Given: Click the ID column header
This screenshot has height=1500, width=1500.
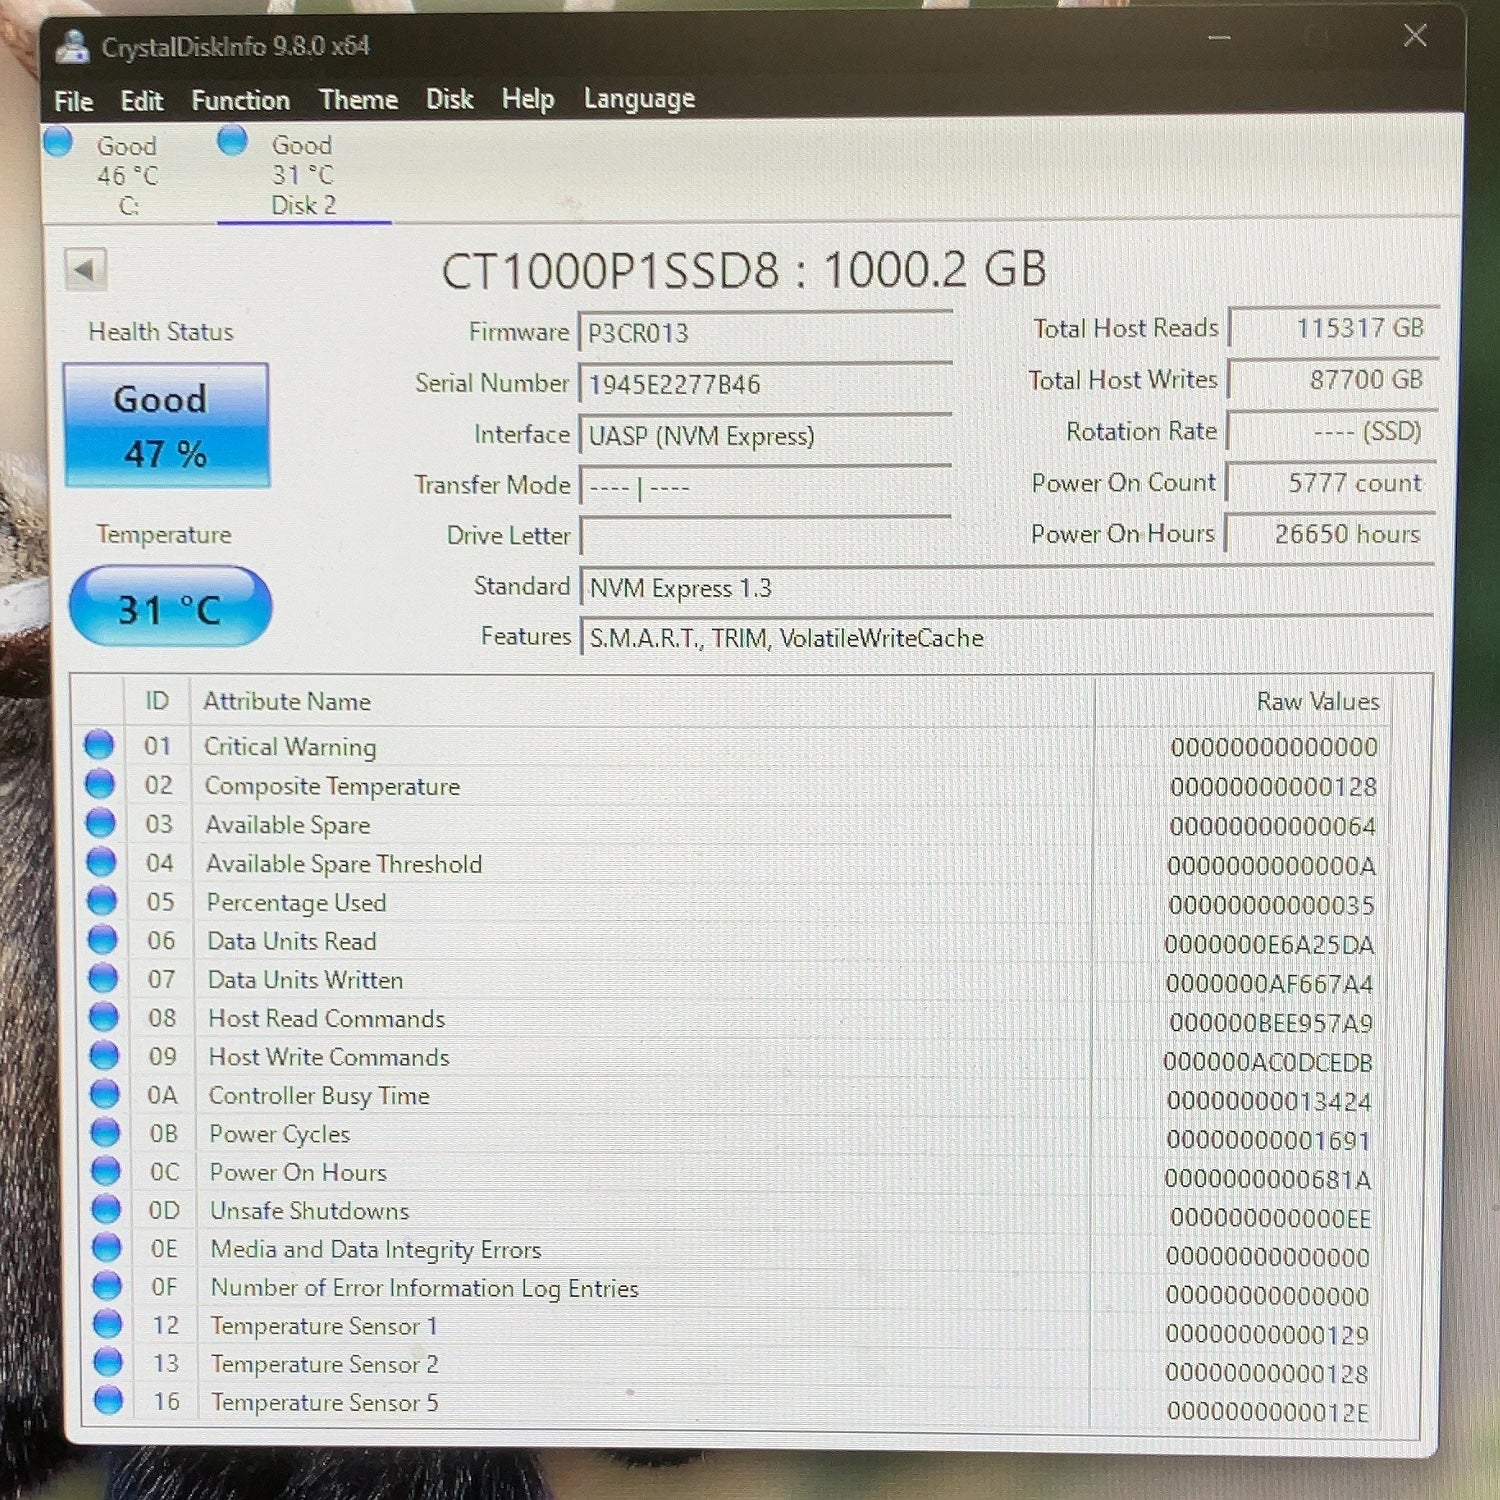Looking at the screenshot, I should [x=157, y=701].
